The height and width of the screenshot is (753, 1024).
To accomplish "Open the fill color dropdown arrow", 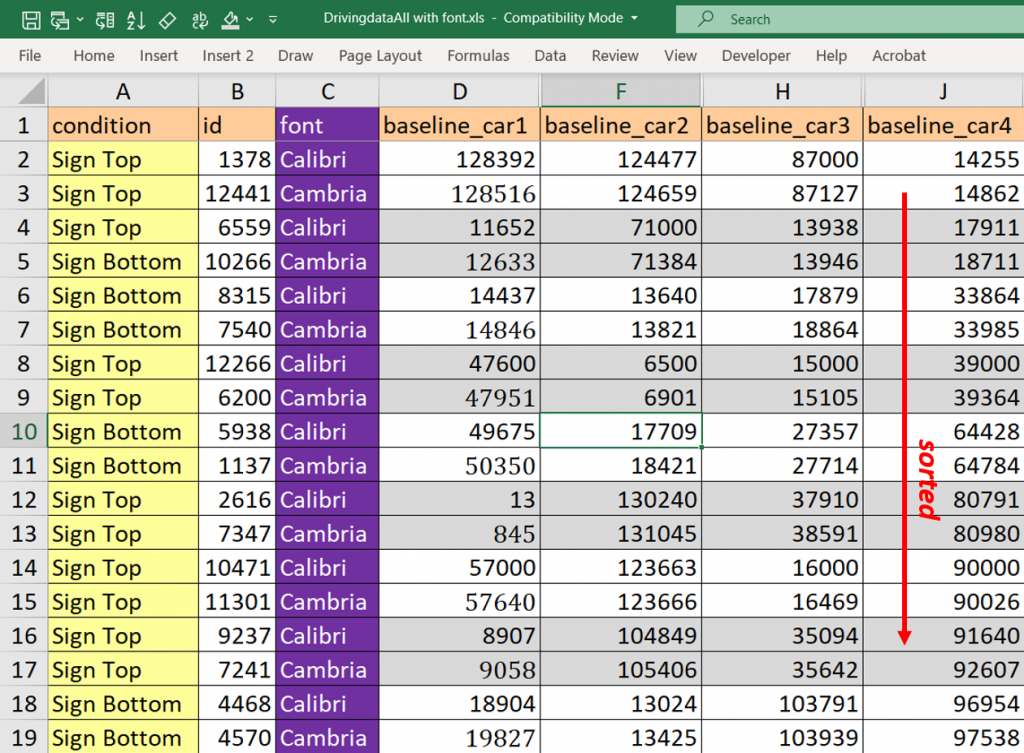I will 250,20.
